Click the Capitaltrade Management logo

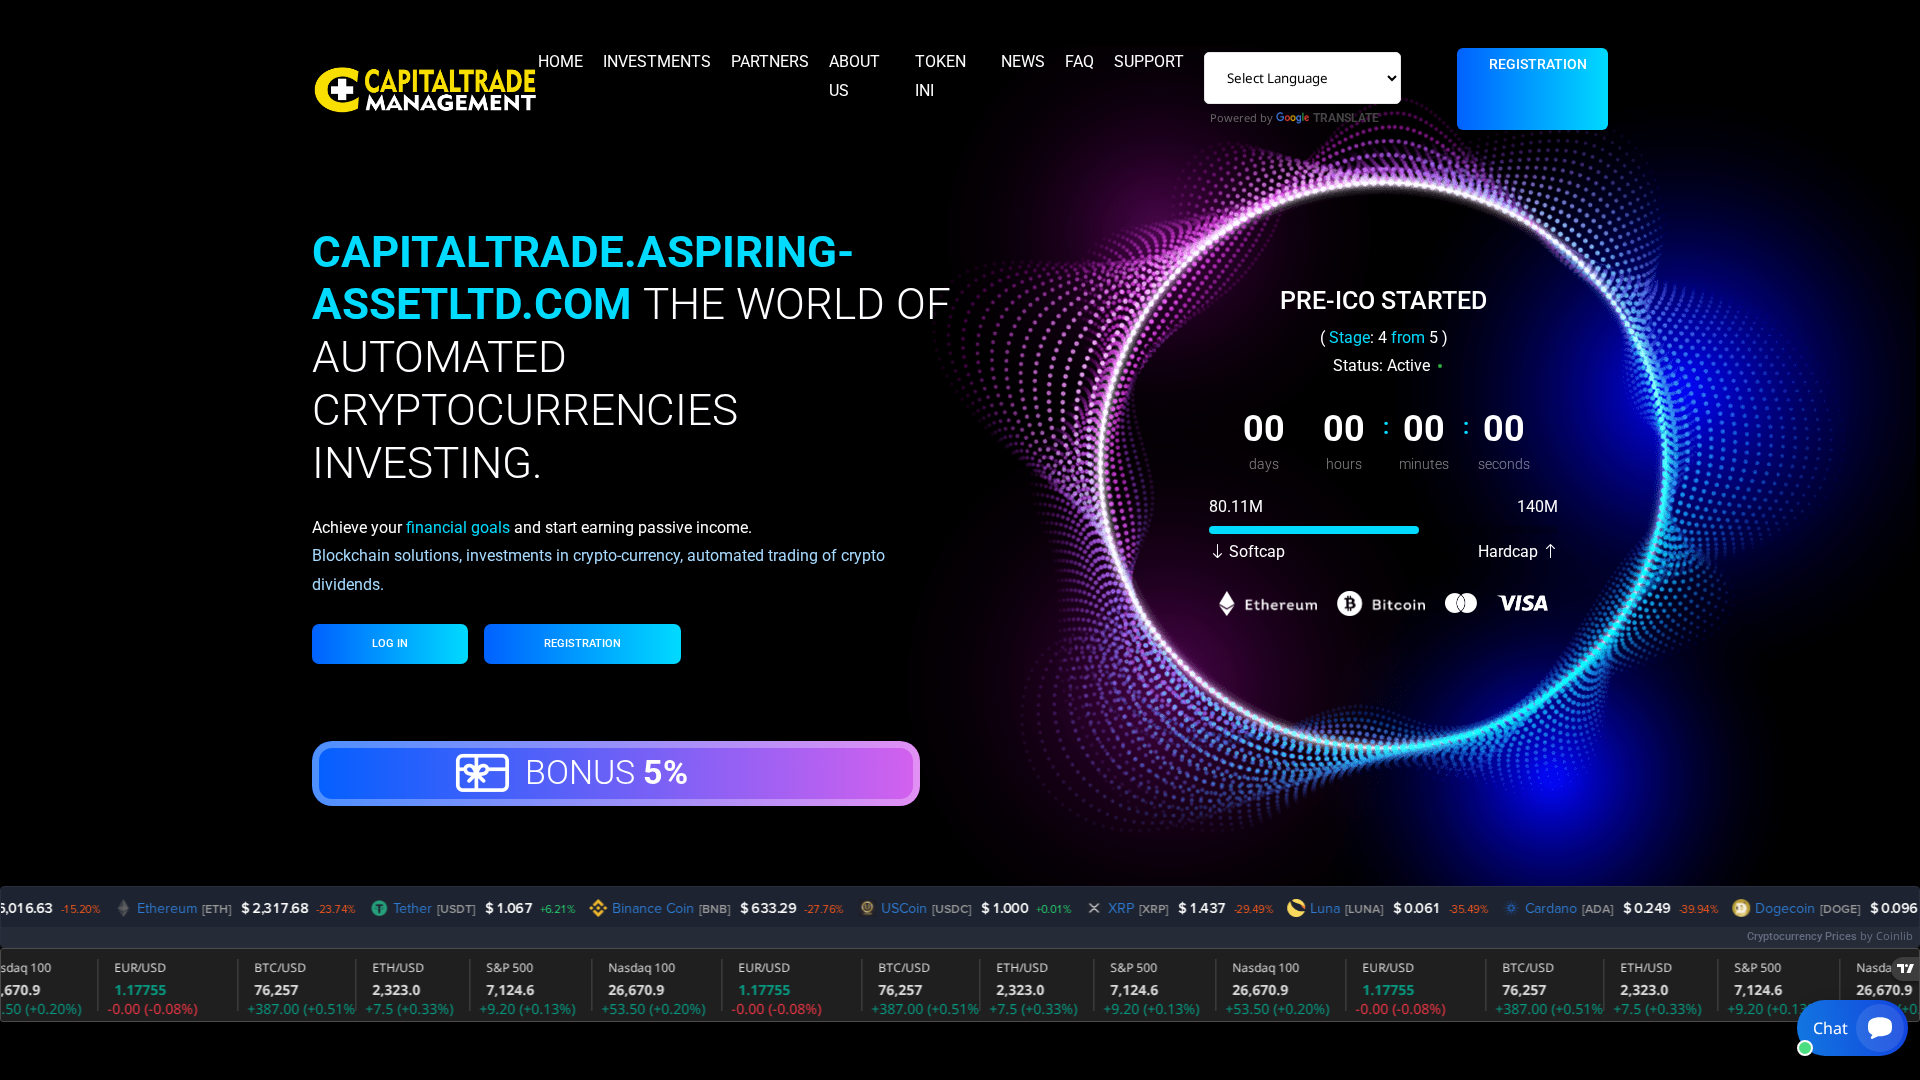tap(425, 90)
